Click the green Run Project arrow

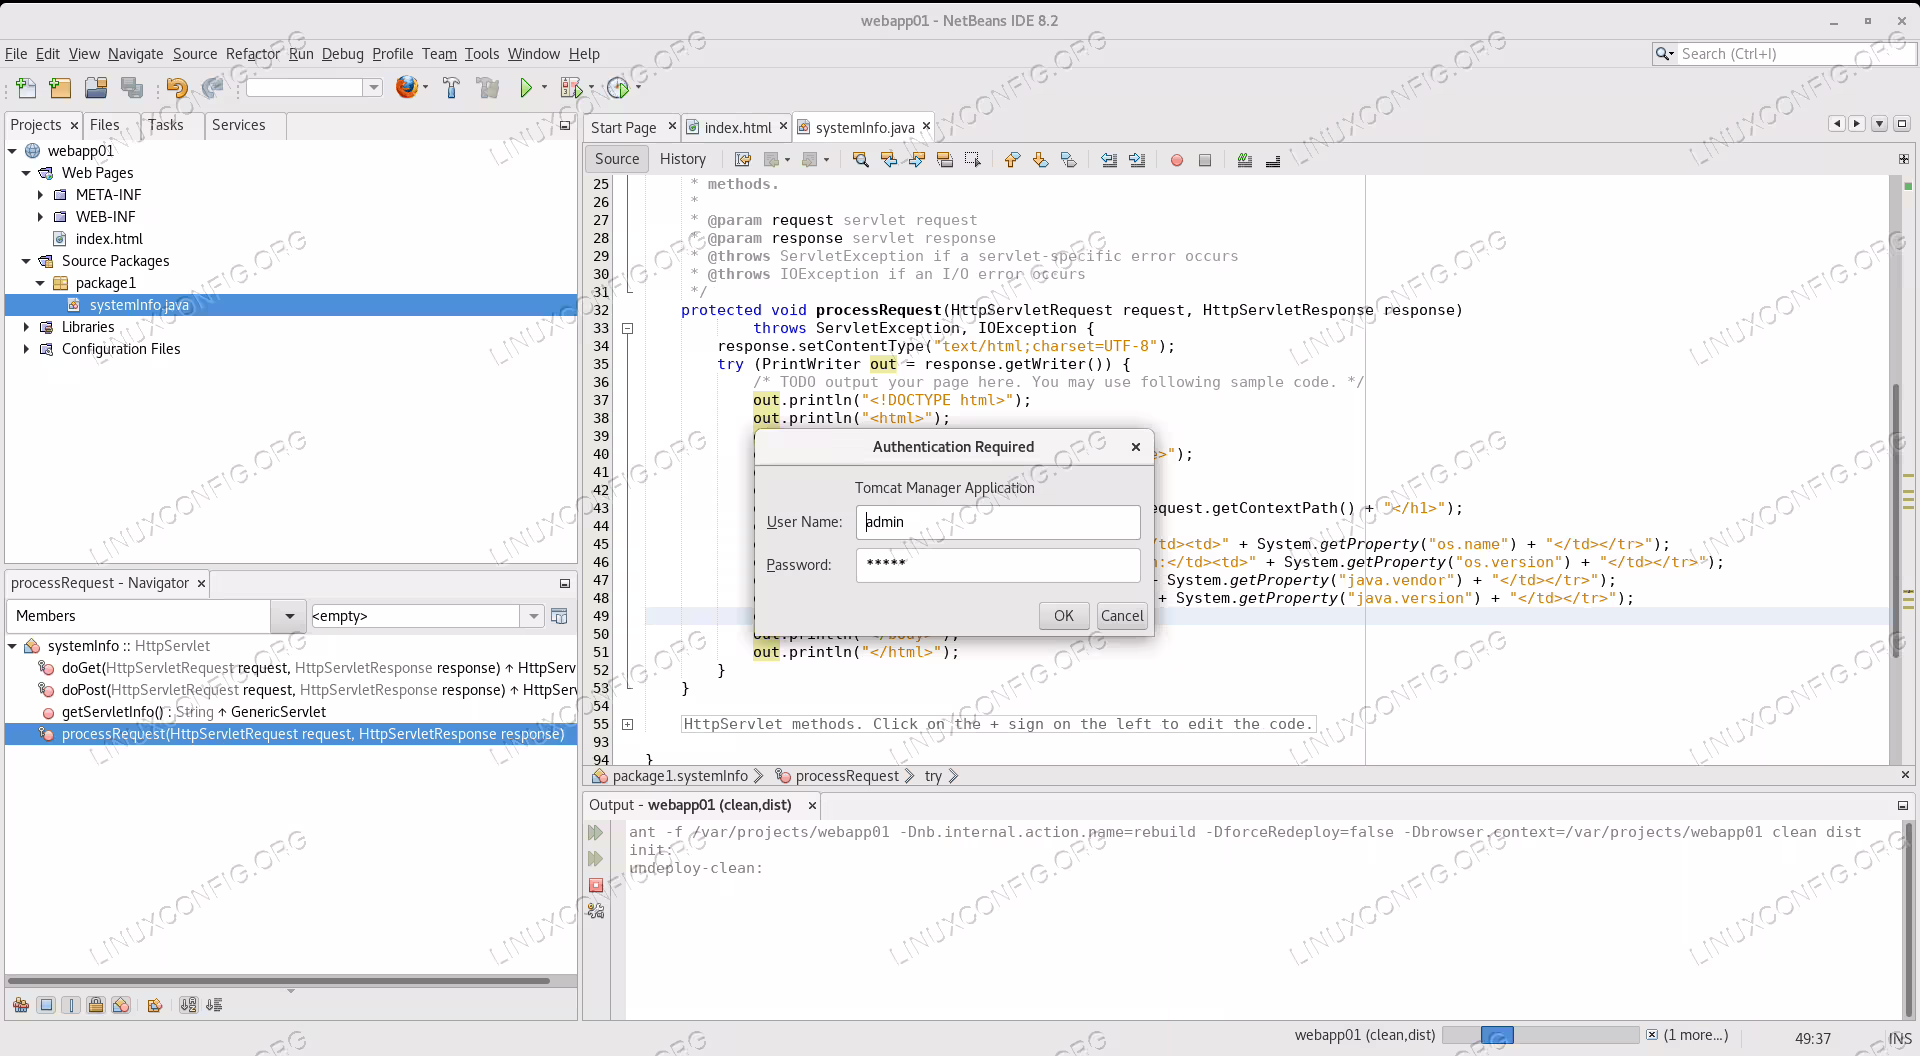526,88
